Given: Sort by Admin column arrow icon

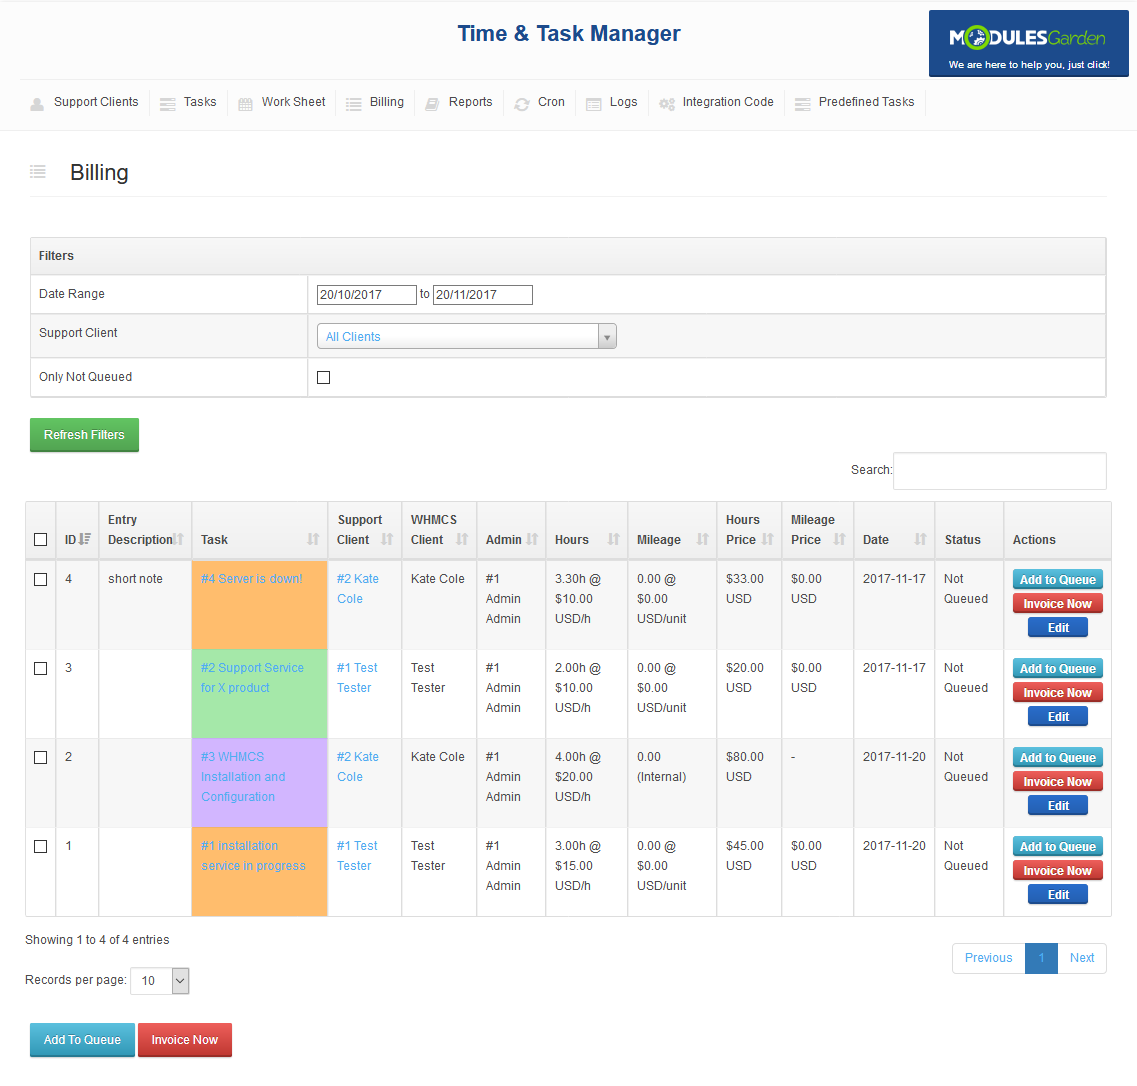Looking at the screenshot, I should tap(532, 539).
